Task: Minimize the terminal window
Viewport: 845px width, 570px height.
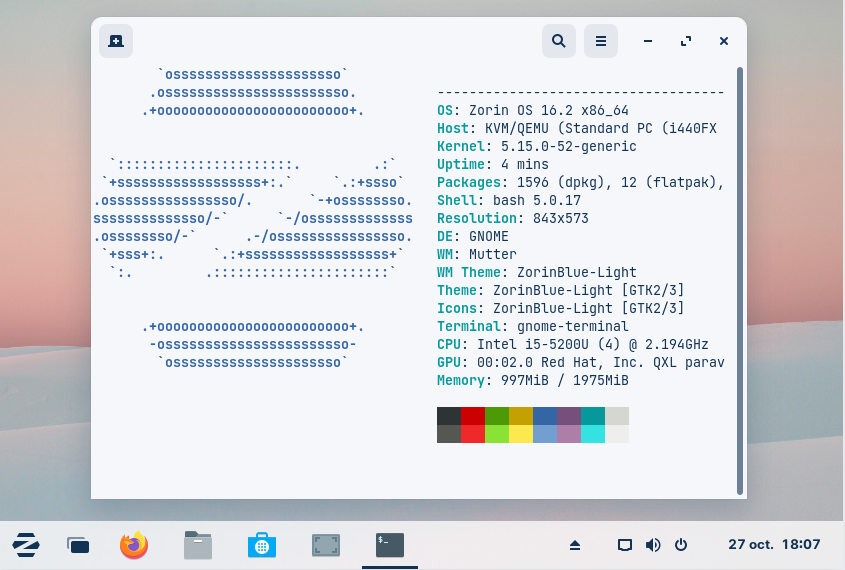Action: (x=649, y=41)
